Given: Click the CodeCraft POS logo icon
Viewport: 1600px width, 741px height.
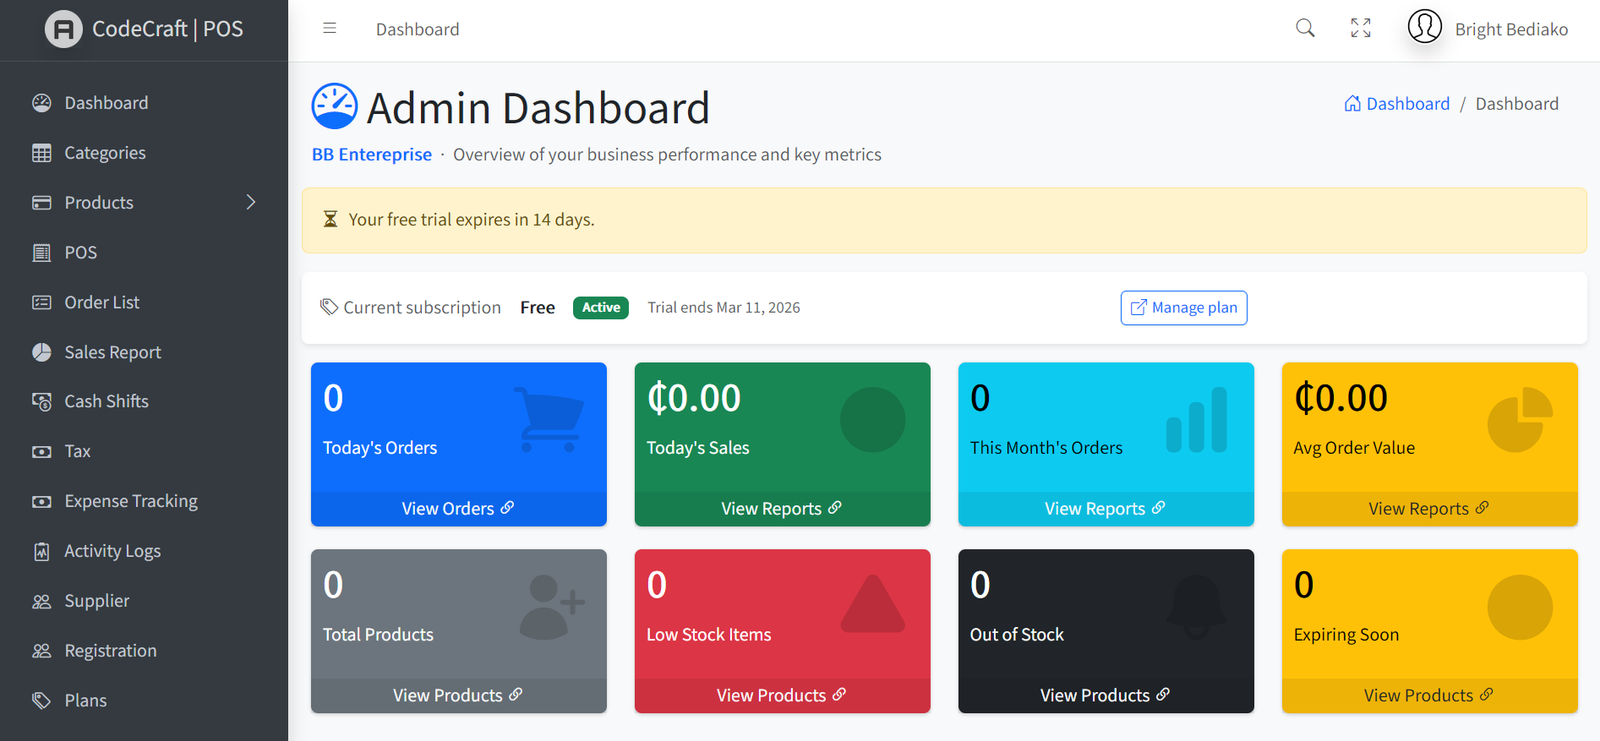Looking at the screenshot, I should tap(63, 29).
